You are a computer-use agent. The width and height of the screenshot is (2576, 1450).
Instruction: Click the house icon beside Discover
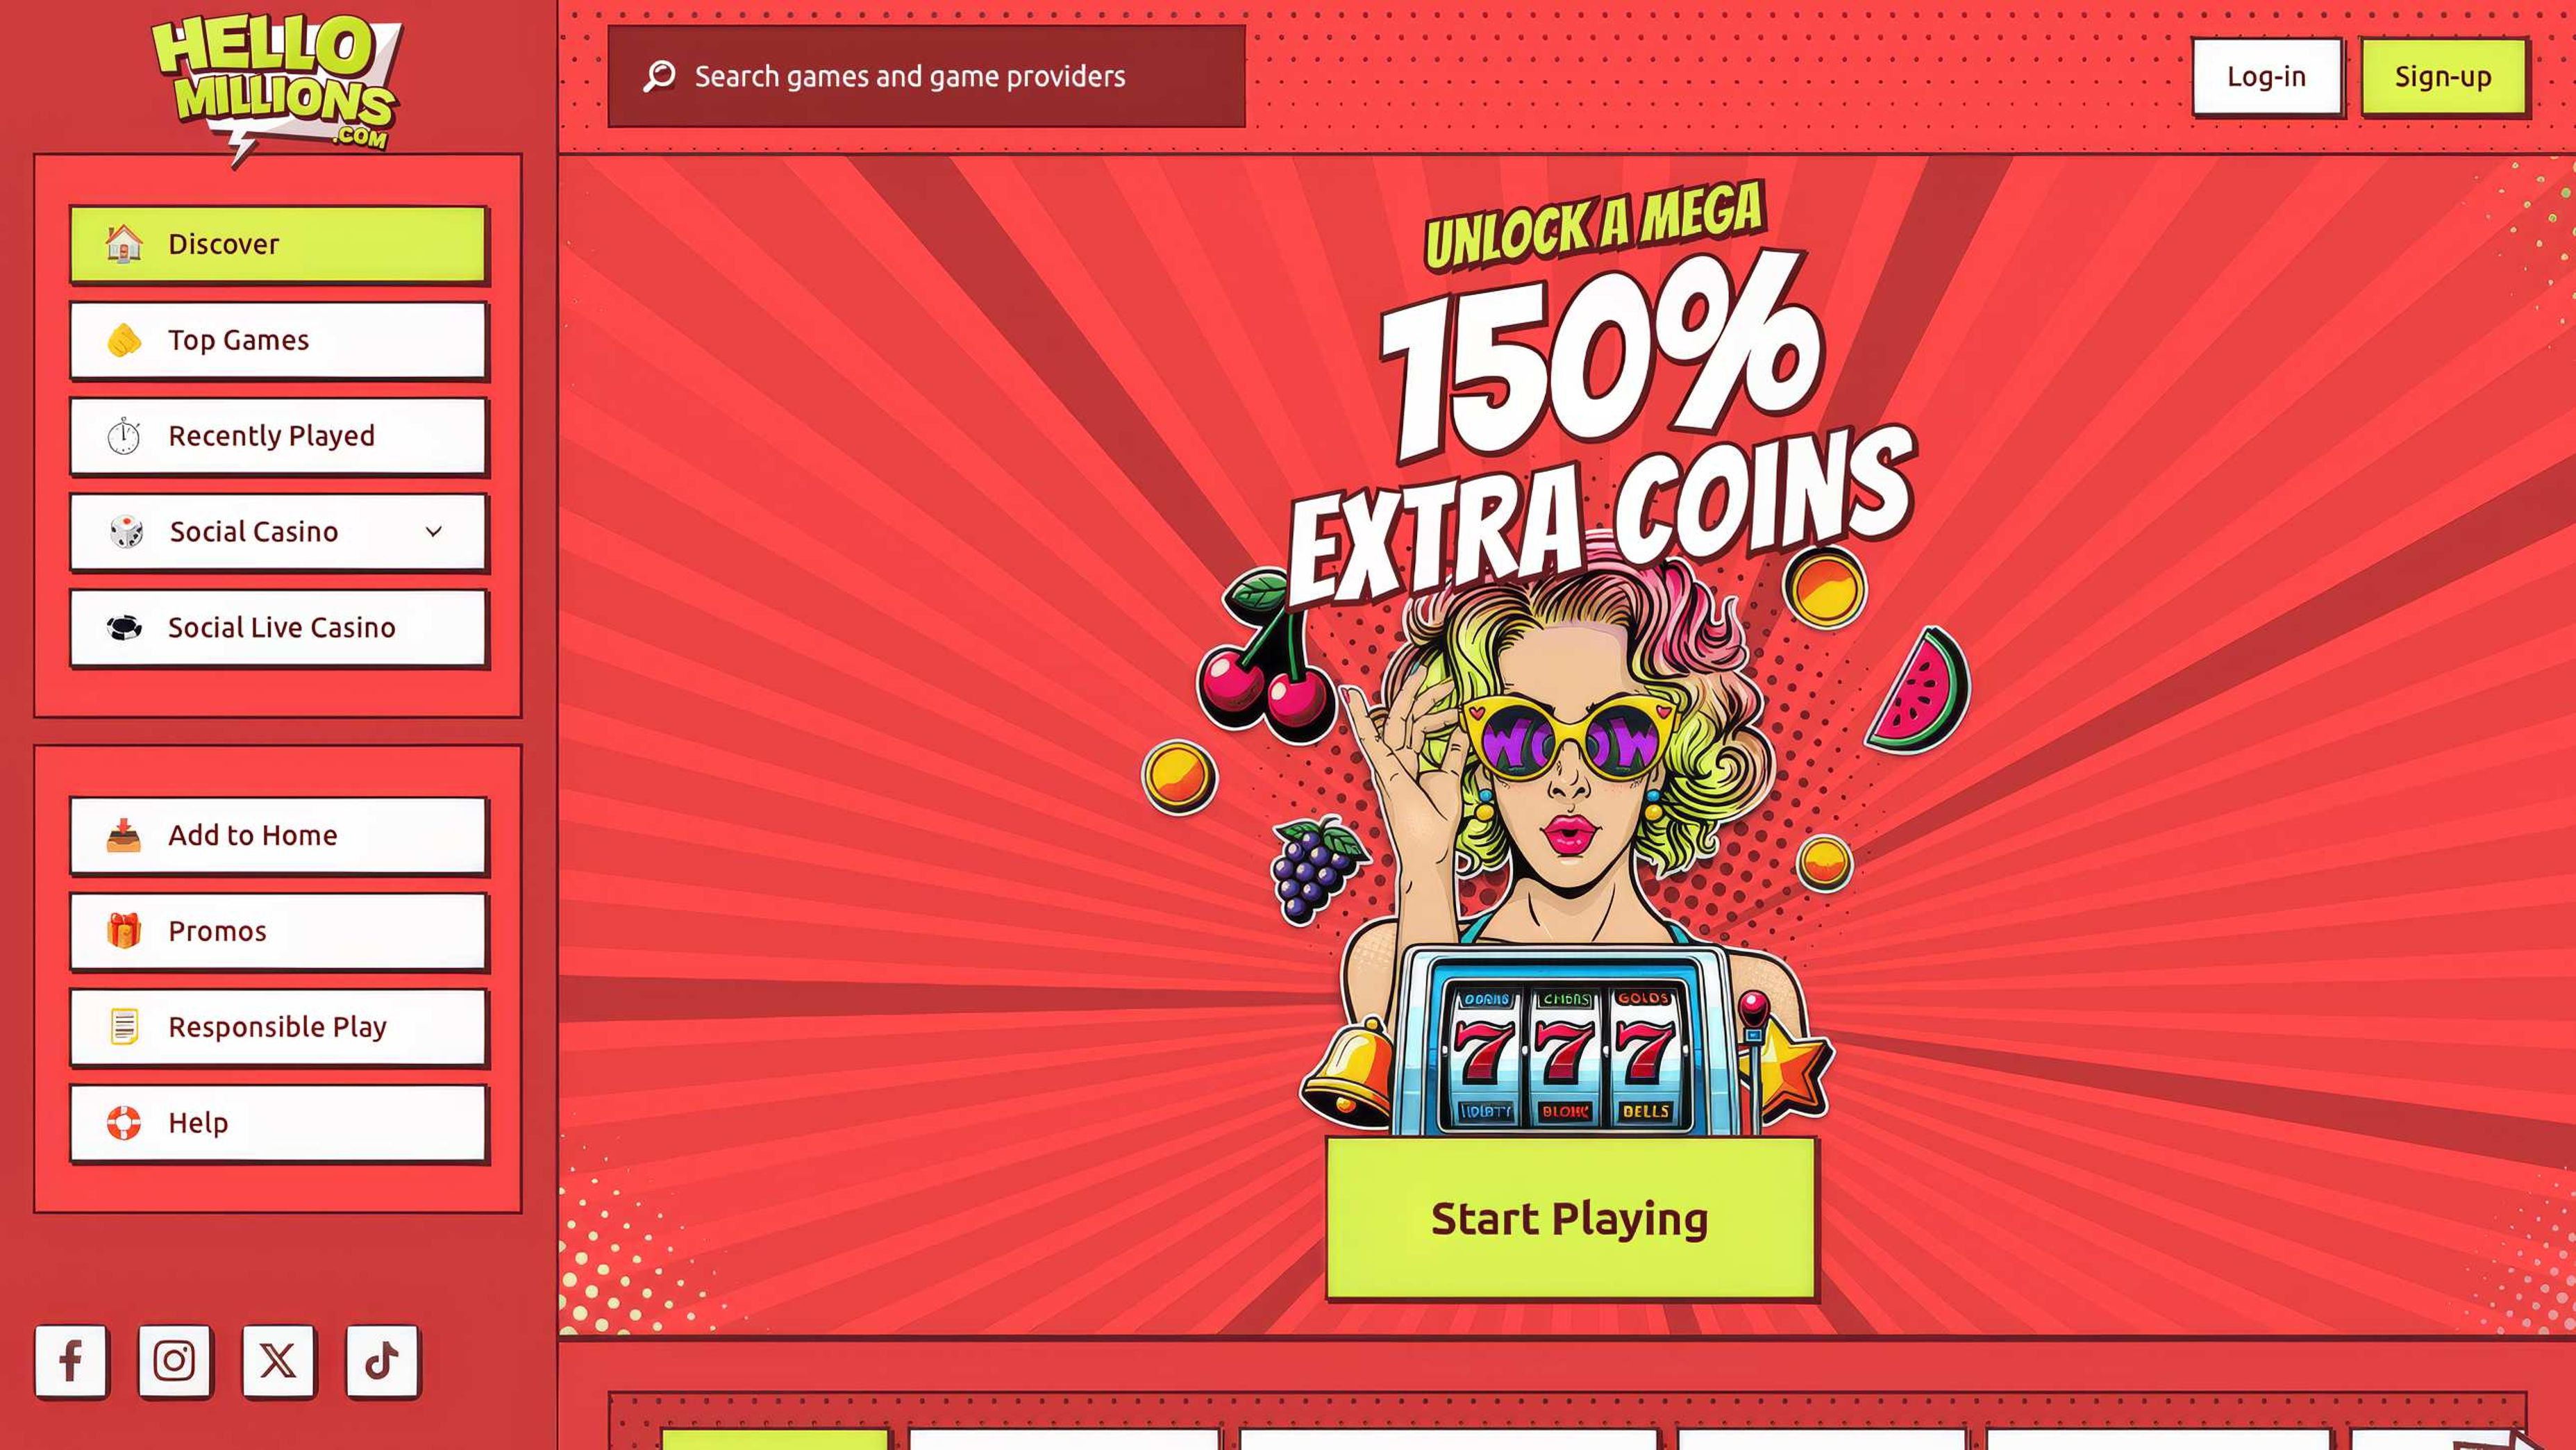point(124,244)
